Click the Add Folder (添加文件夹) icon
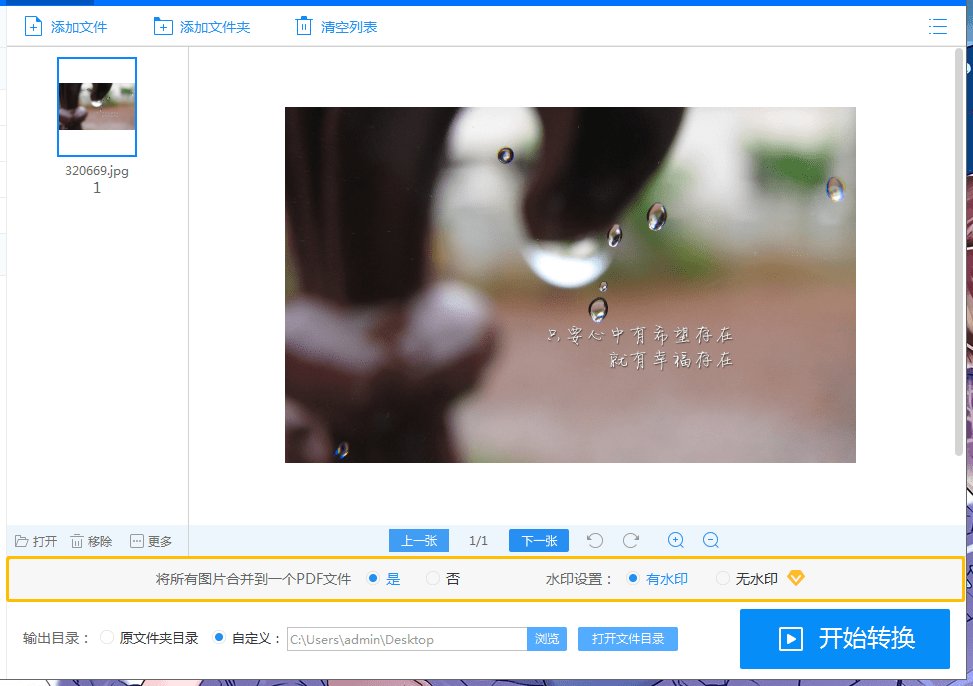Screen dimensions: 973x686 coord(163,27)
